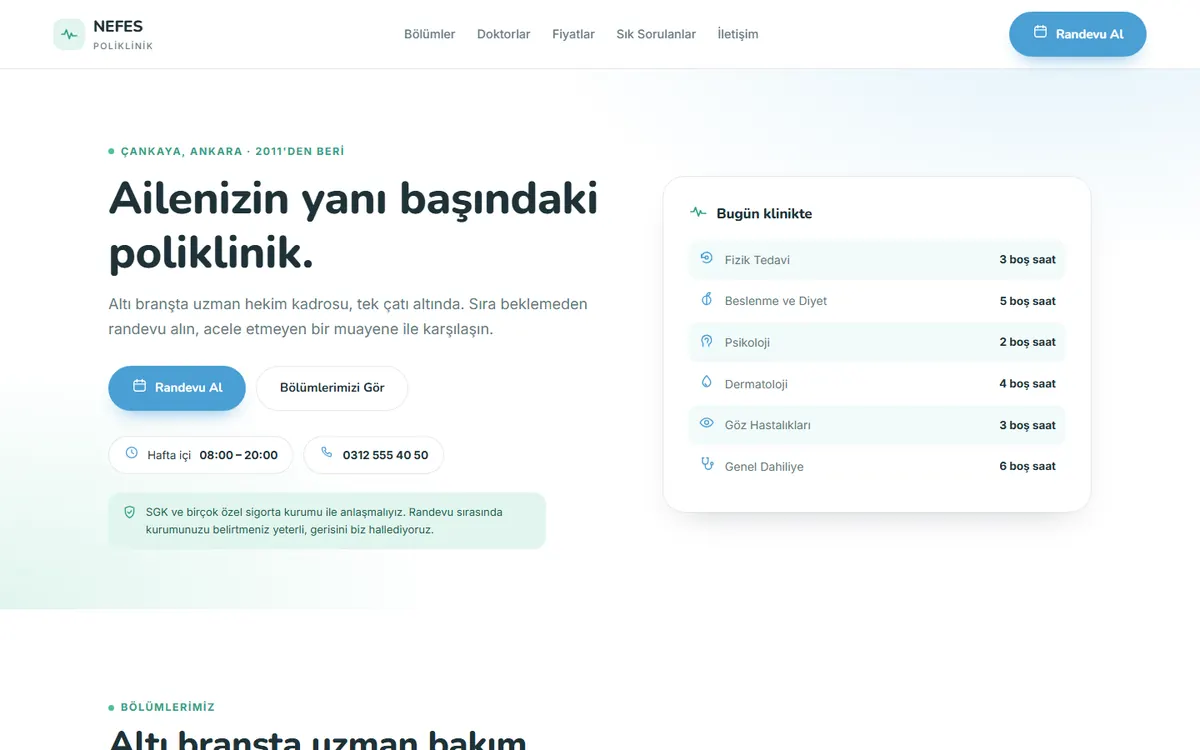The width and height of the screenshot is (1200, 750).
Task: Select the Fizik Tedavi row
Action: [877, 260]
